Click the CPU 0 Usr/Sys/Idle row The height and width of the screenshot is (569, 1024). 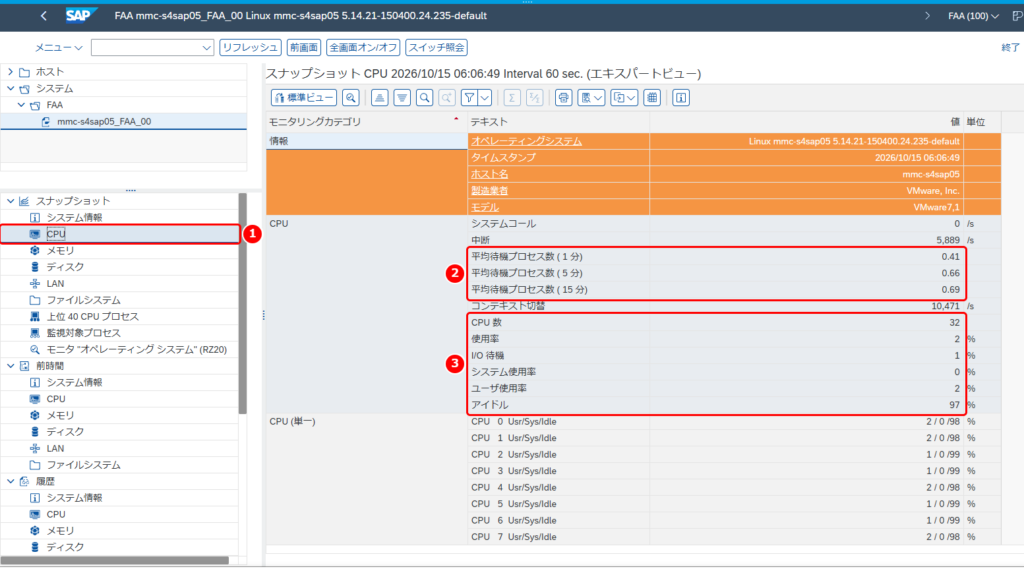pyautogui.click(x=734, y=422)
